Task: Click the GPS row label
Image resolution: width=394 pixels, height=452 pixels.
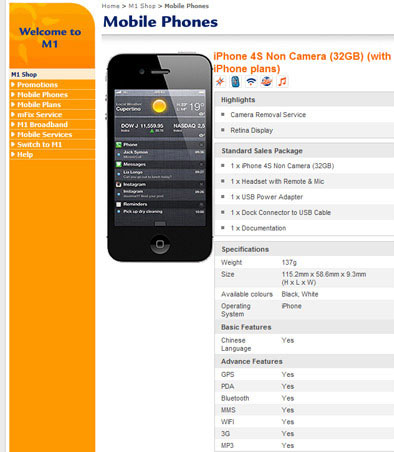Action: (228, 375)
